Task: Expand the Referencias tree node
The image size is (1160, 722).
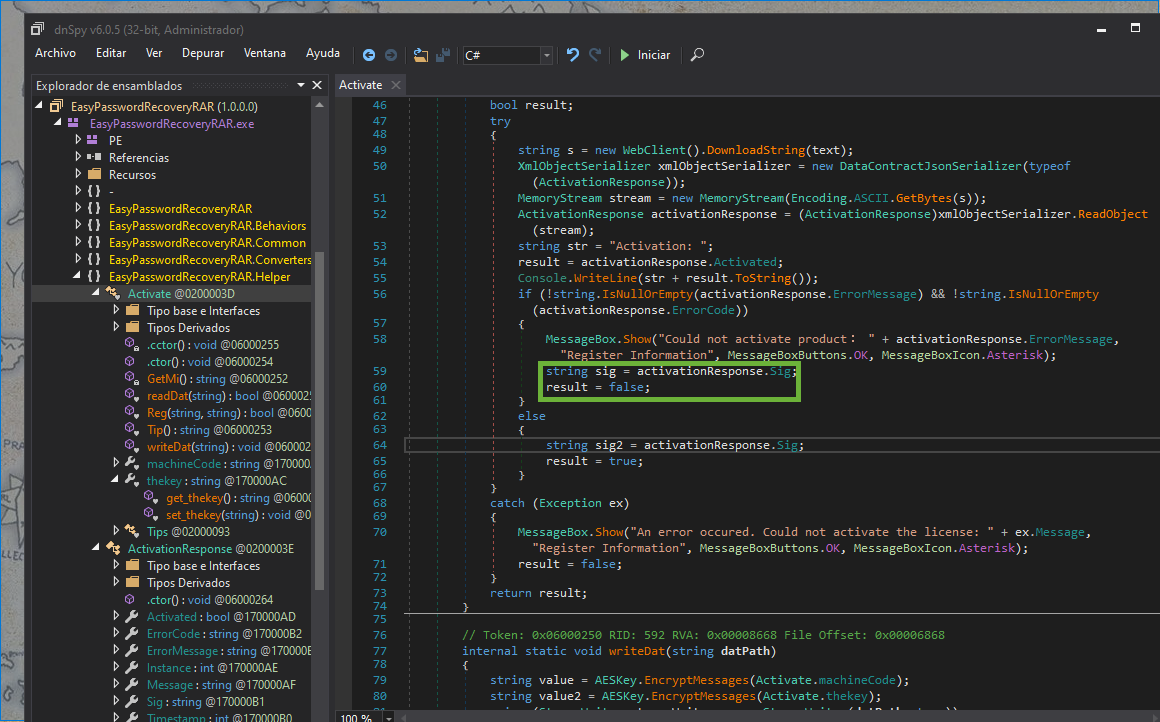Action: [78, 158]
